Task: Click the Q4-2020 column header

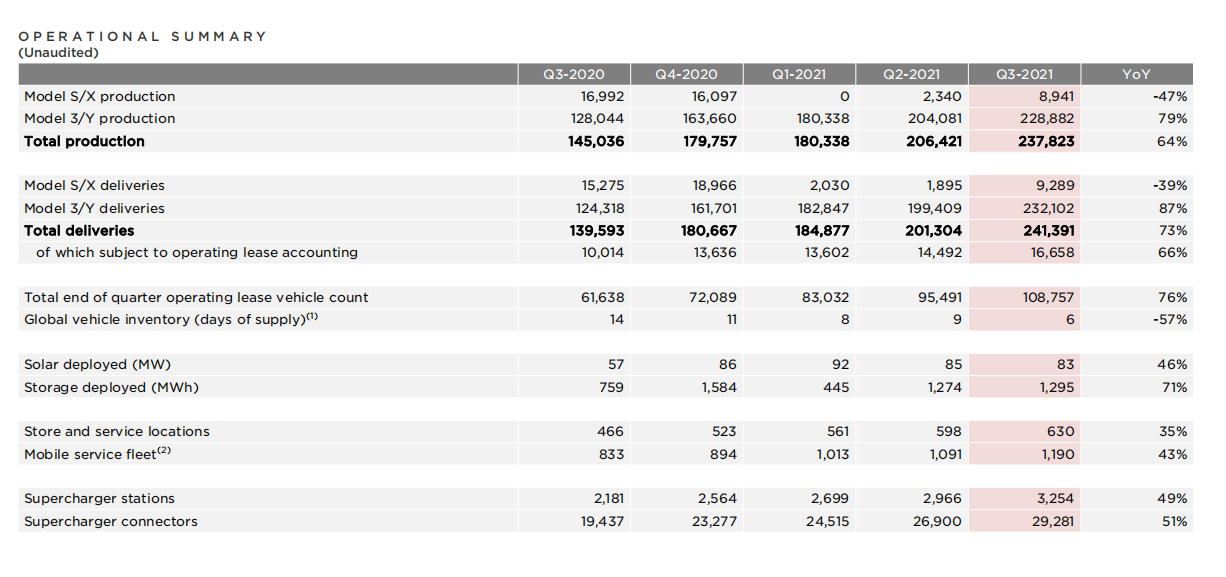Action: (x=686, y=74)
